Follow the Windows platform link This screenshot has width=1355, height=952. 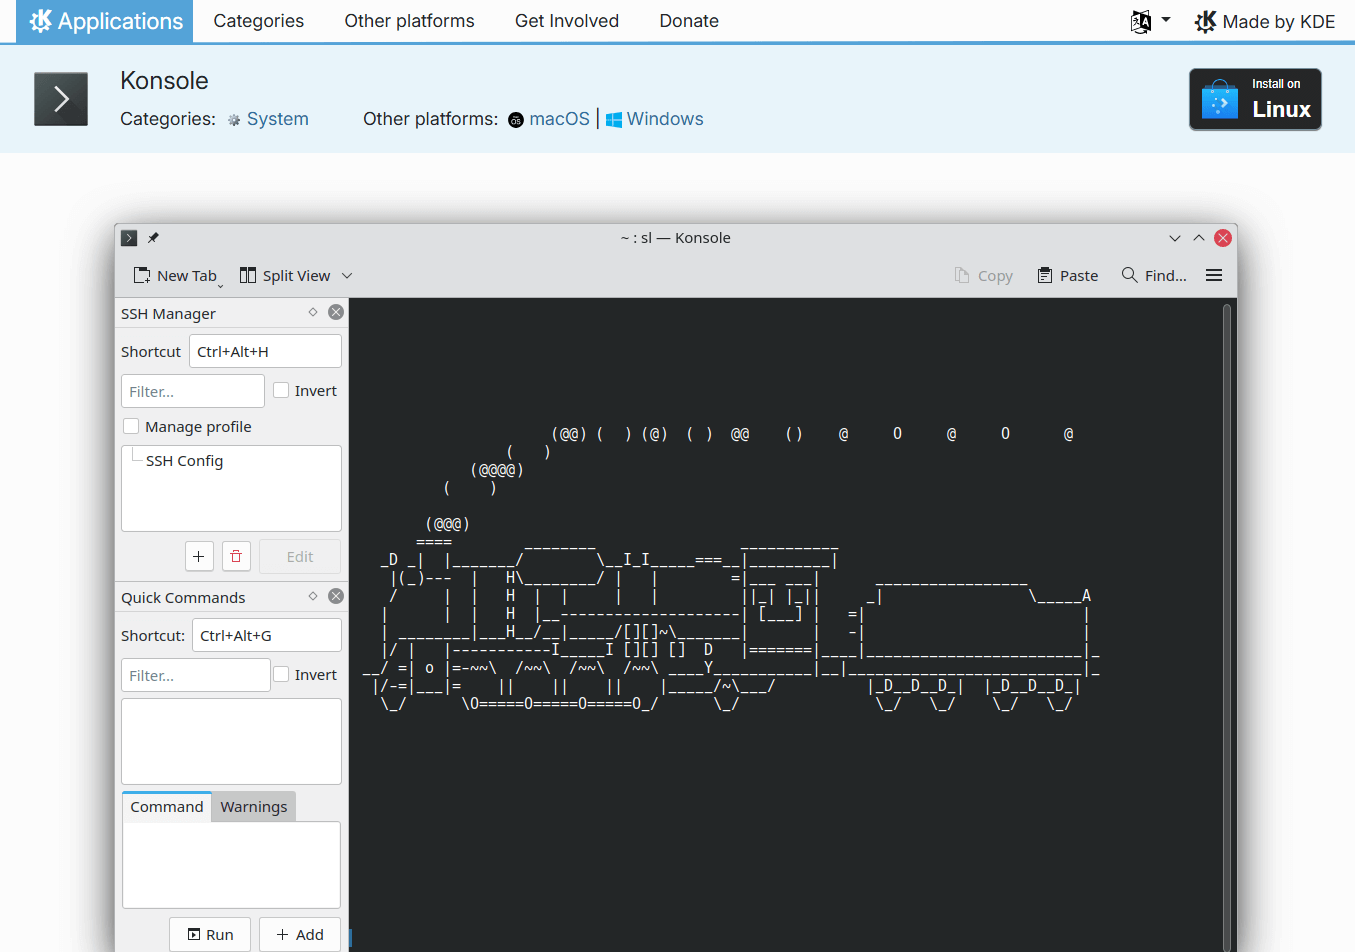[664, 118]
